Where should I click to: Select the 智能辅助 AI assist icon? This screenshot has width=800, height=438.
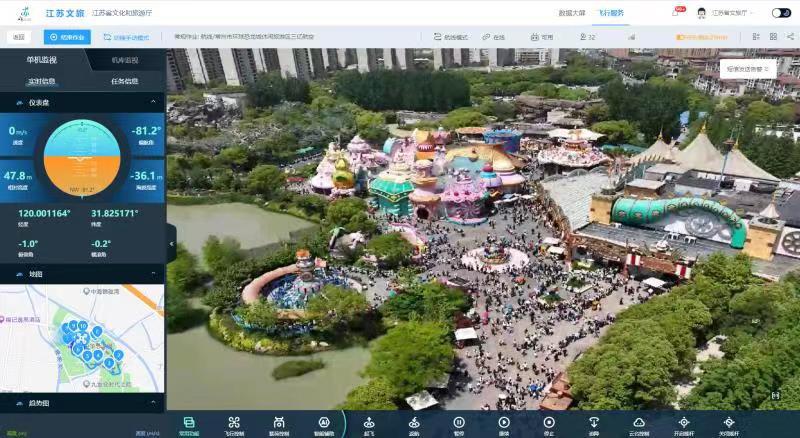(x=323, y=423)
